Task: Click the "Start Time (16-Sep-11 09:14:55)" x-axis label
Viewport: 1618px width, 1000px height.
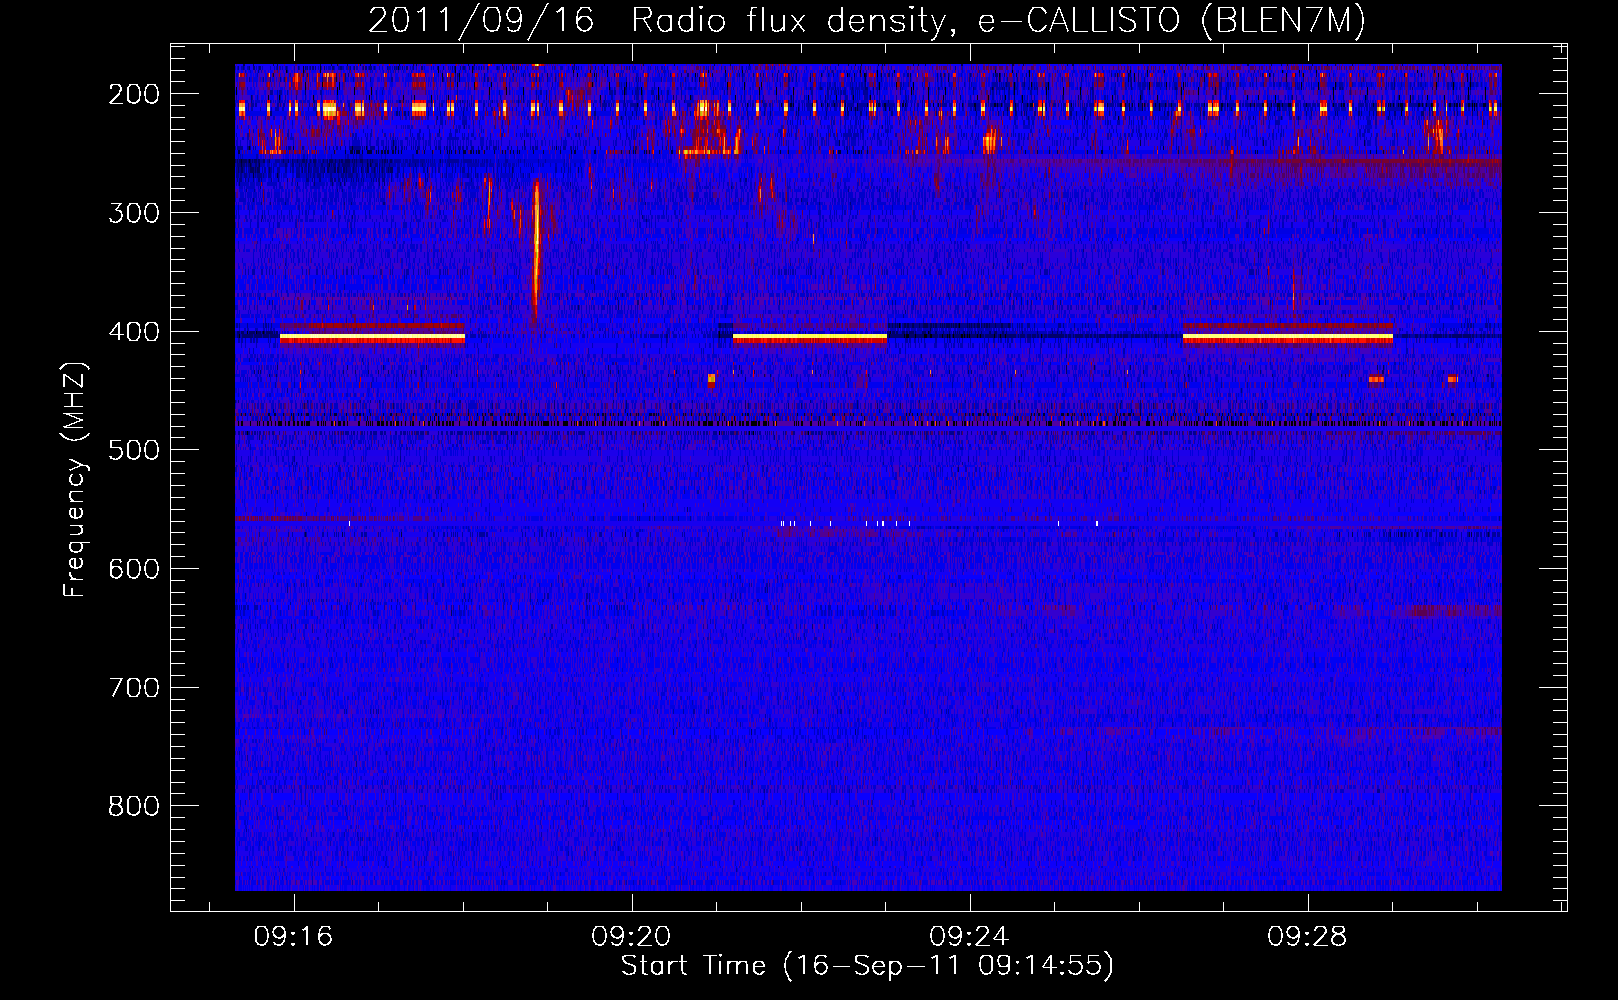Action: (867, 966)
